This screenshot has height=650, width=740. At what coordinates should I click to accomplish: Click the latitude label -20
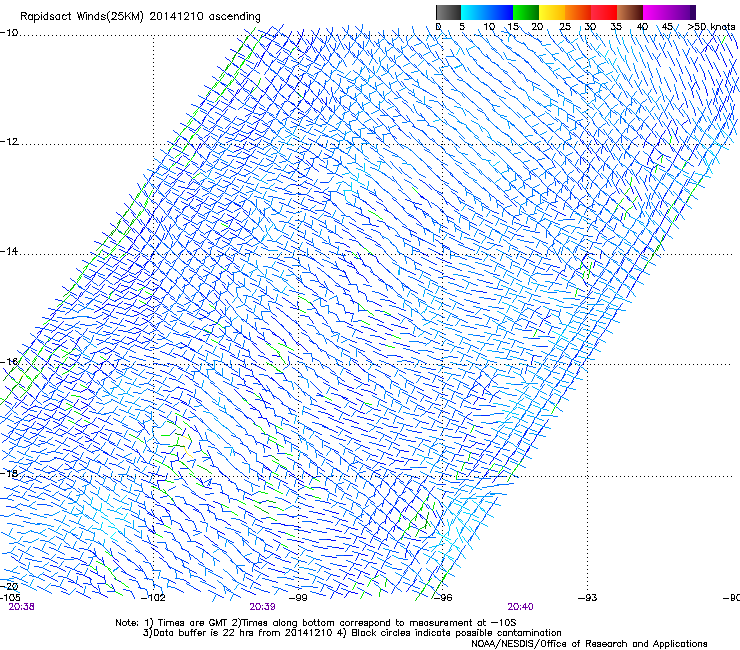coord(9,587)
